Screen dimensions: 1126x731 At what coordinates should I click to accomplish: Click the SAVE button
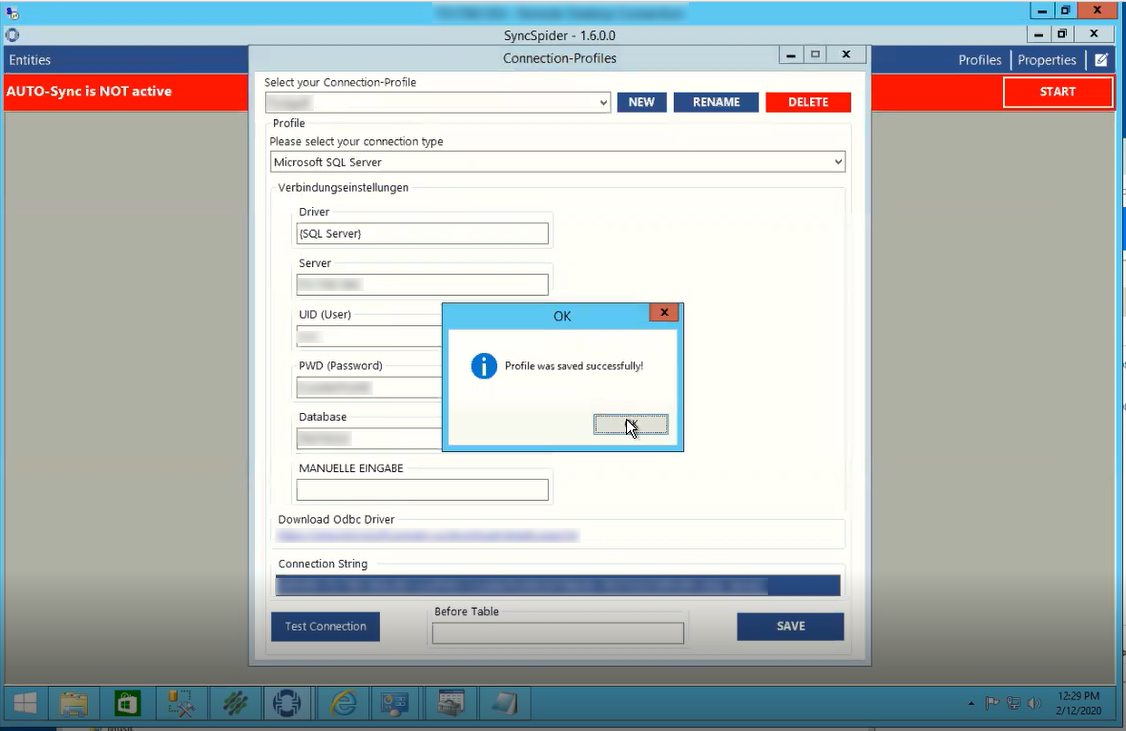click(790, 626)
